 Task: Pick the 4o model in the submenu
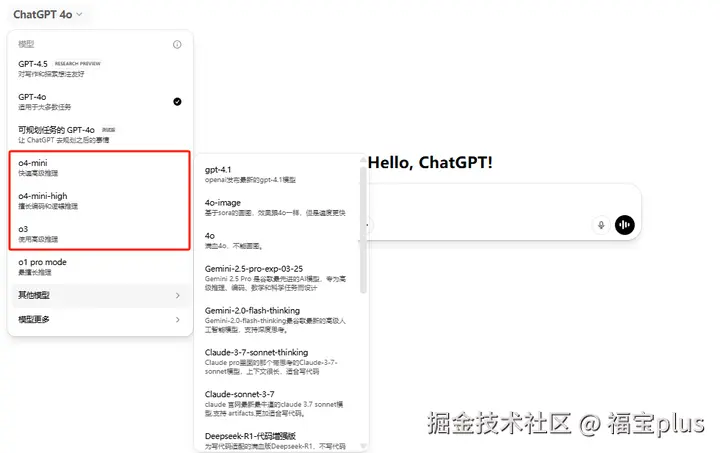[277, 240]
